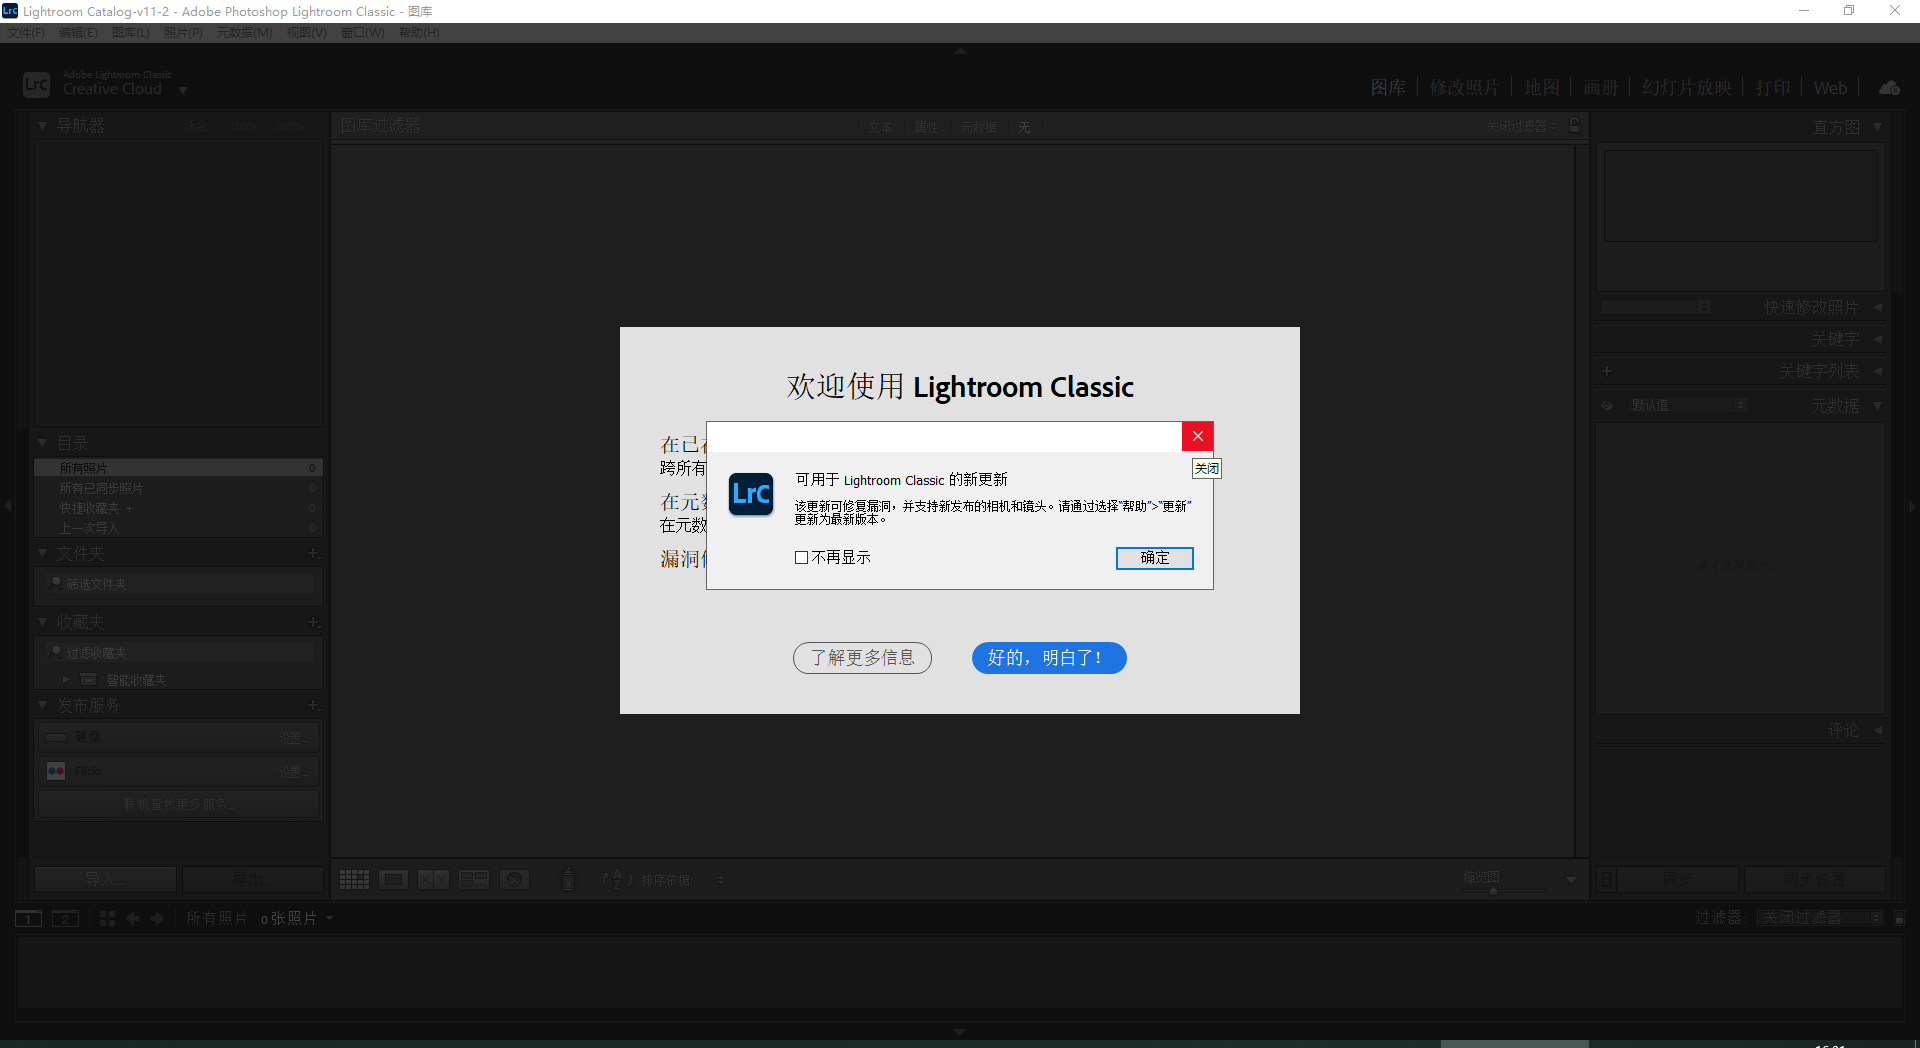Click 联机查找更多服务 button
Image resolution: width=1920 pixels, height=1048 pixels.
(x=179, y=805)
